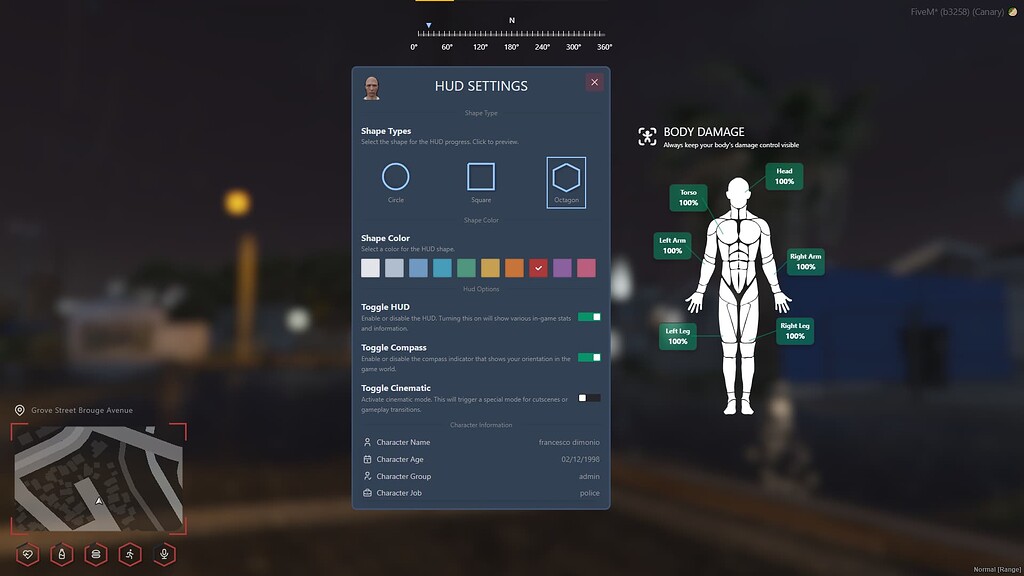Select the Octagon shape type
This screenshot has height=576, width=1024.
coord(566,179)
